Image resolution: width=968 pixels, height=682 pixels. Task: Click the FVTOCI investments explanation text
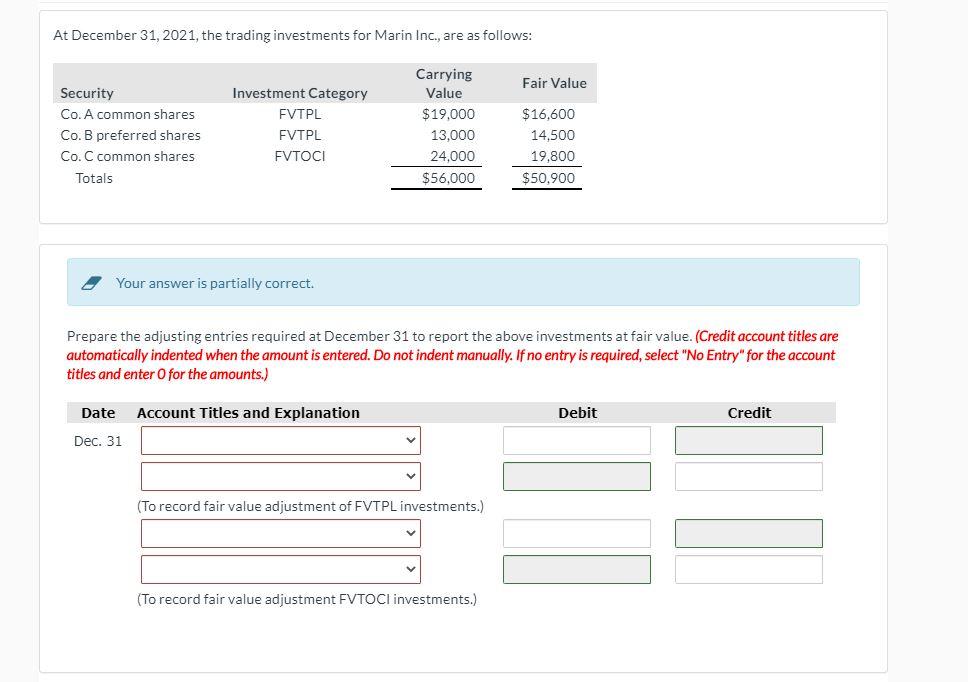coord(307,599)
